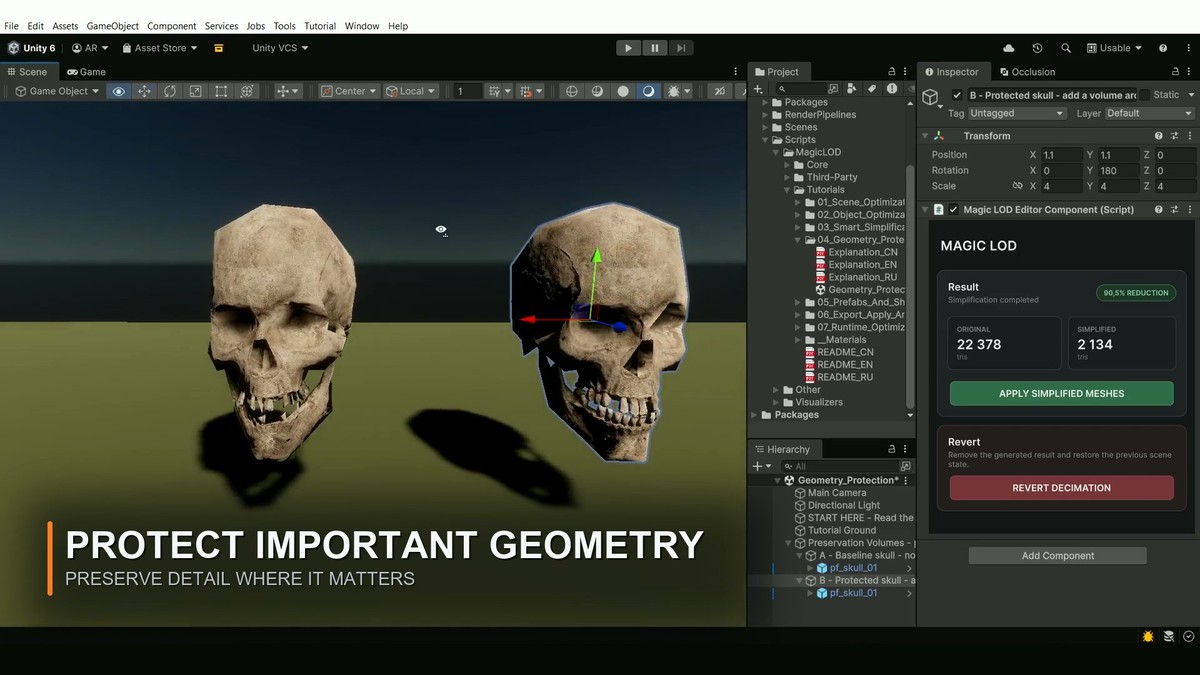
Task: Open the Undo History clock icon
Action: tap(1037, 48)
